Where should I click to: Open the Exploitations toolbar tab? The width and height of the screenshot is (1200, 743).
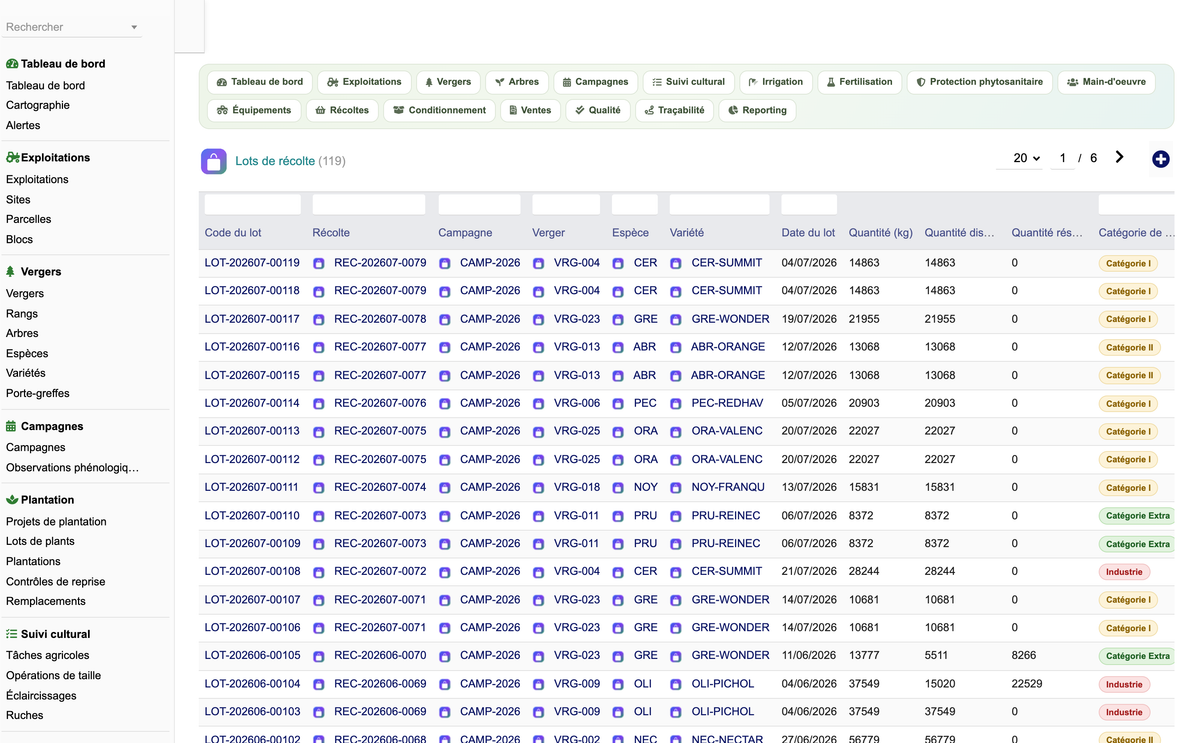point(364,82)
